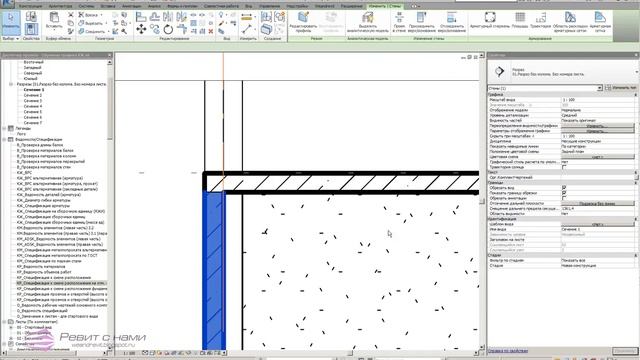640x360 pixels.
Task: Toggle the Обрезать аннотации checkbox
Action: click(x=564, y=198)
